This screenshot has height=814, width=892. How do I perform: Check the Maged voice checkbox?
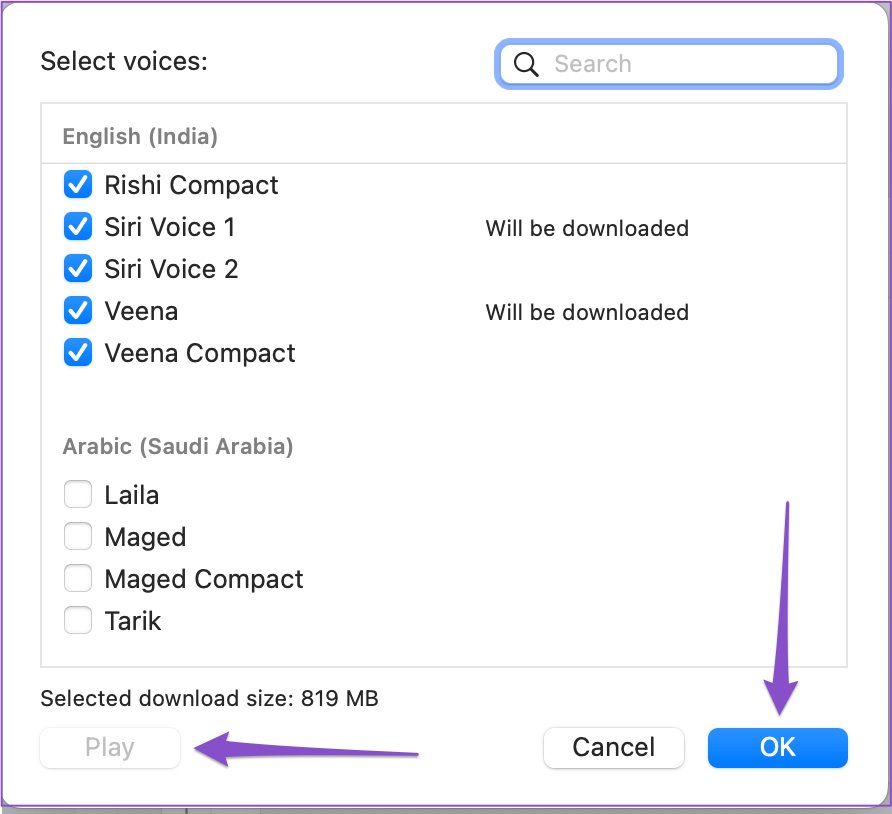(78, 536)
